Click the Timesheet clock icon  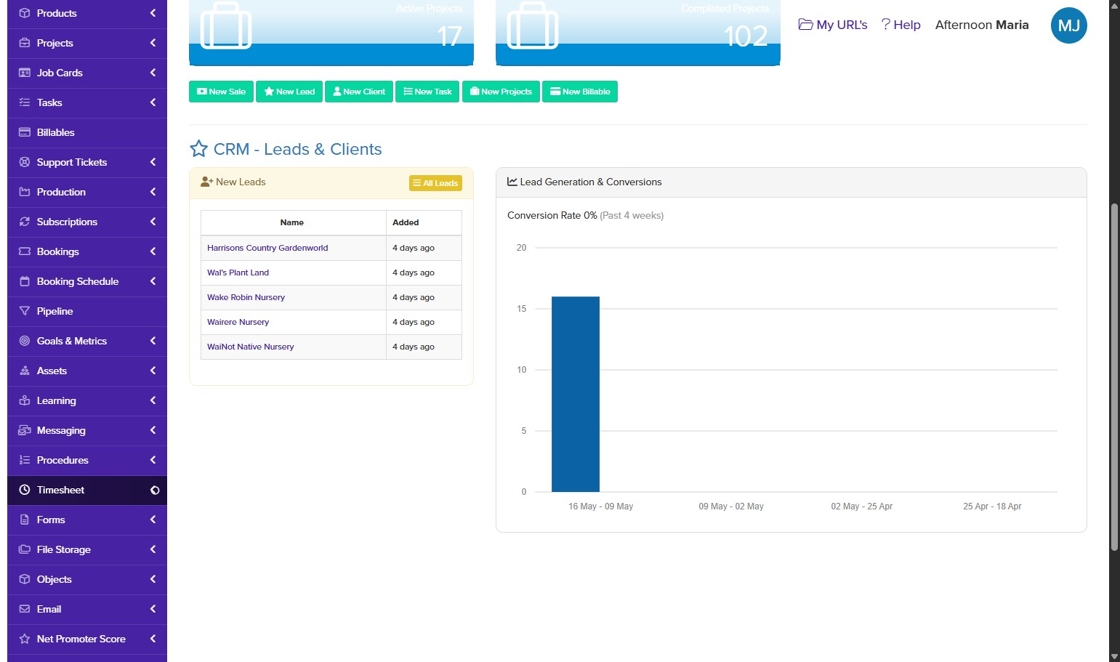pyautogui.click(x=24, y=490)
